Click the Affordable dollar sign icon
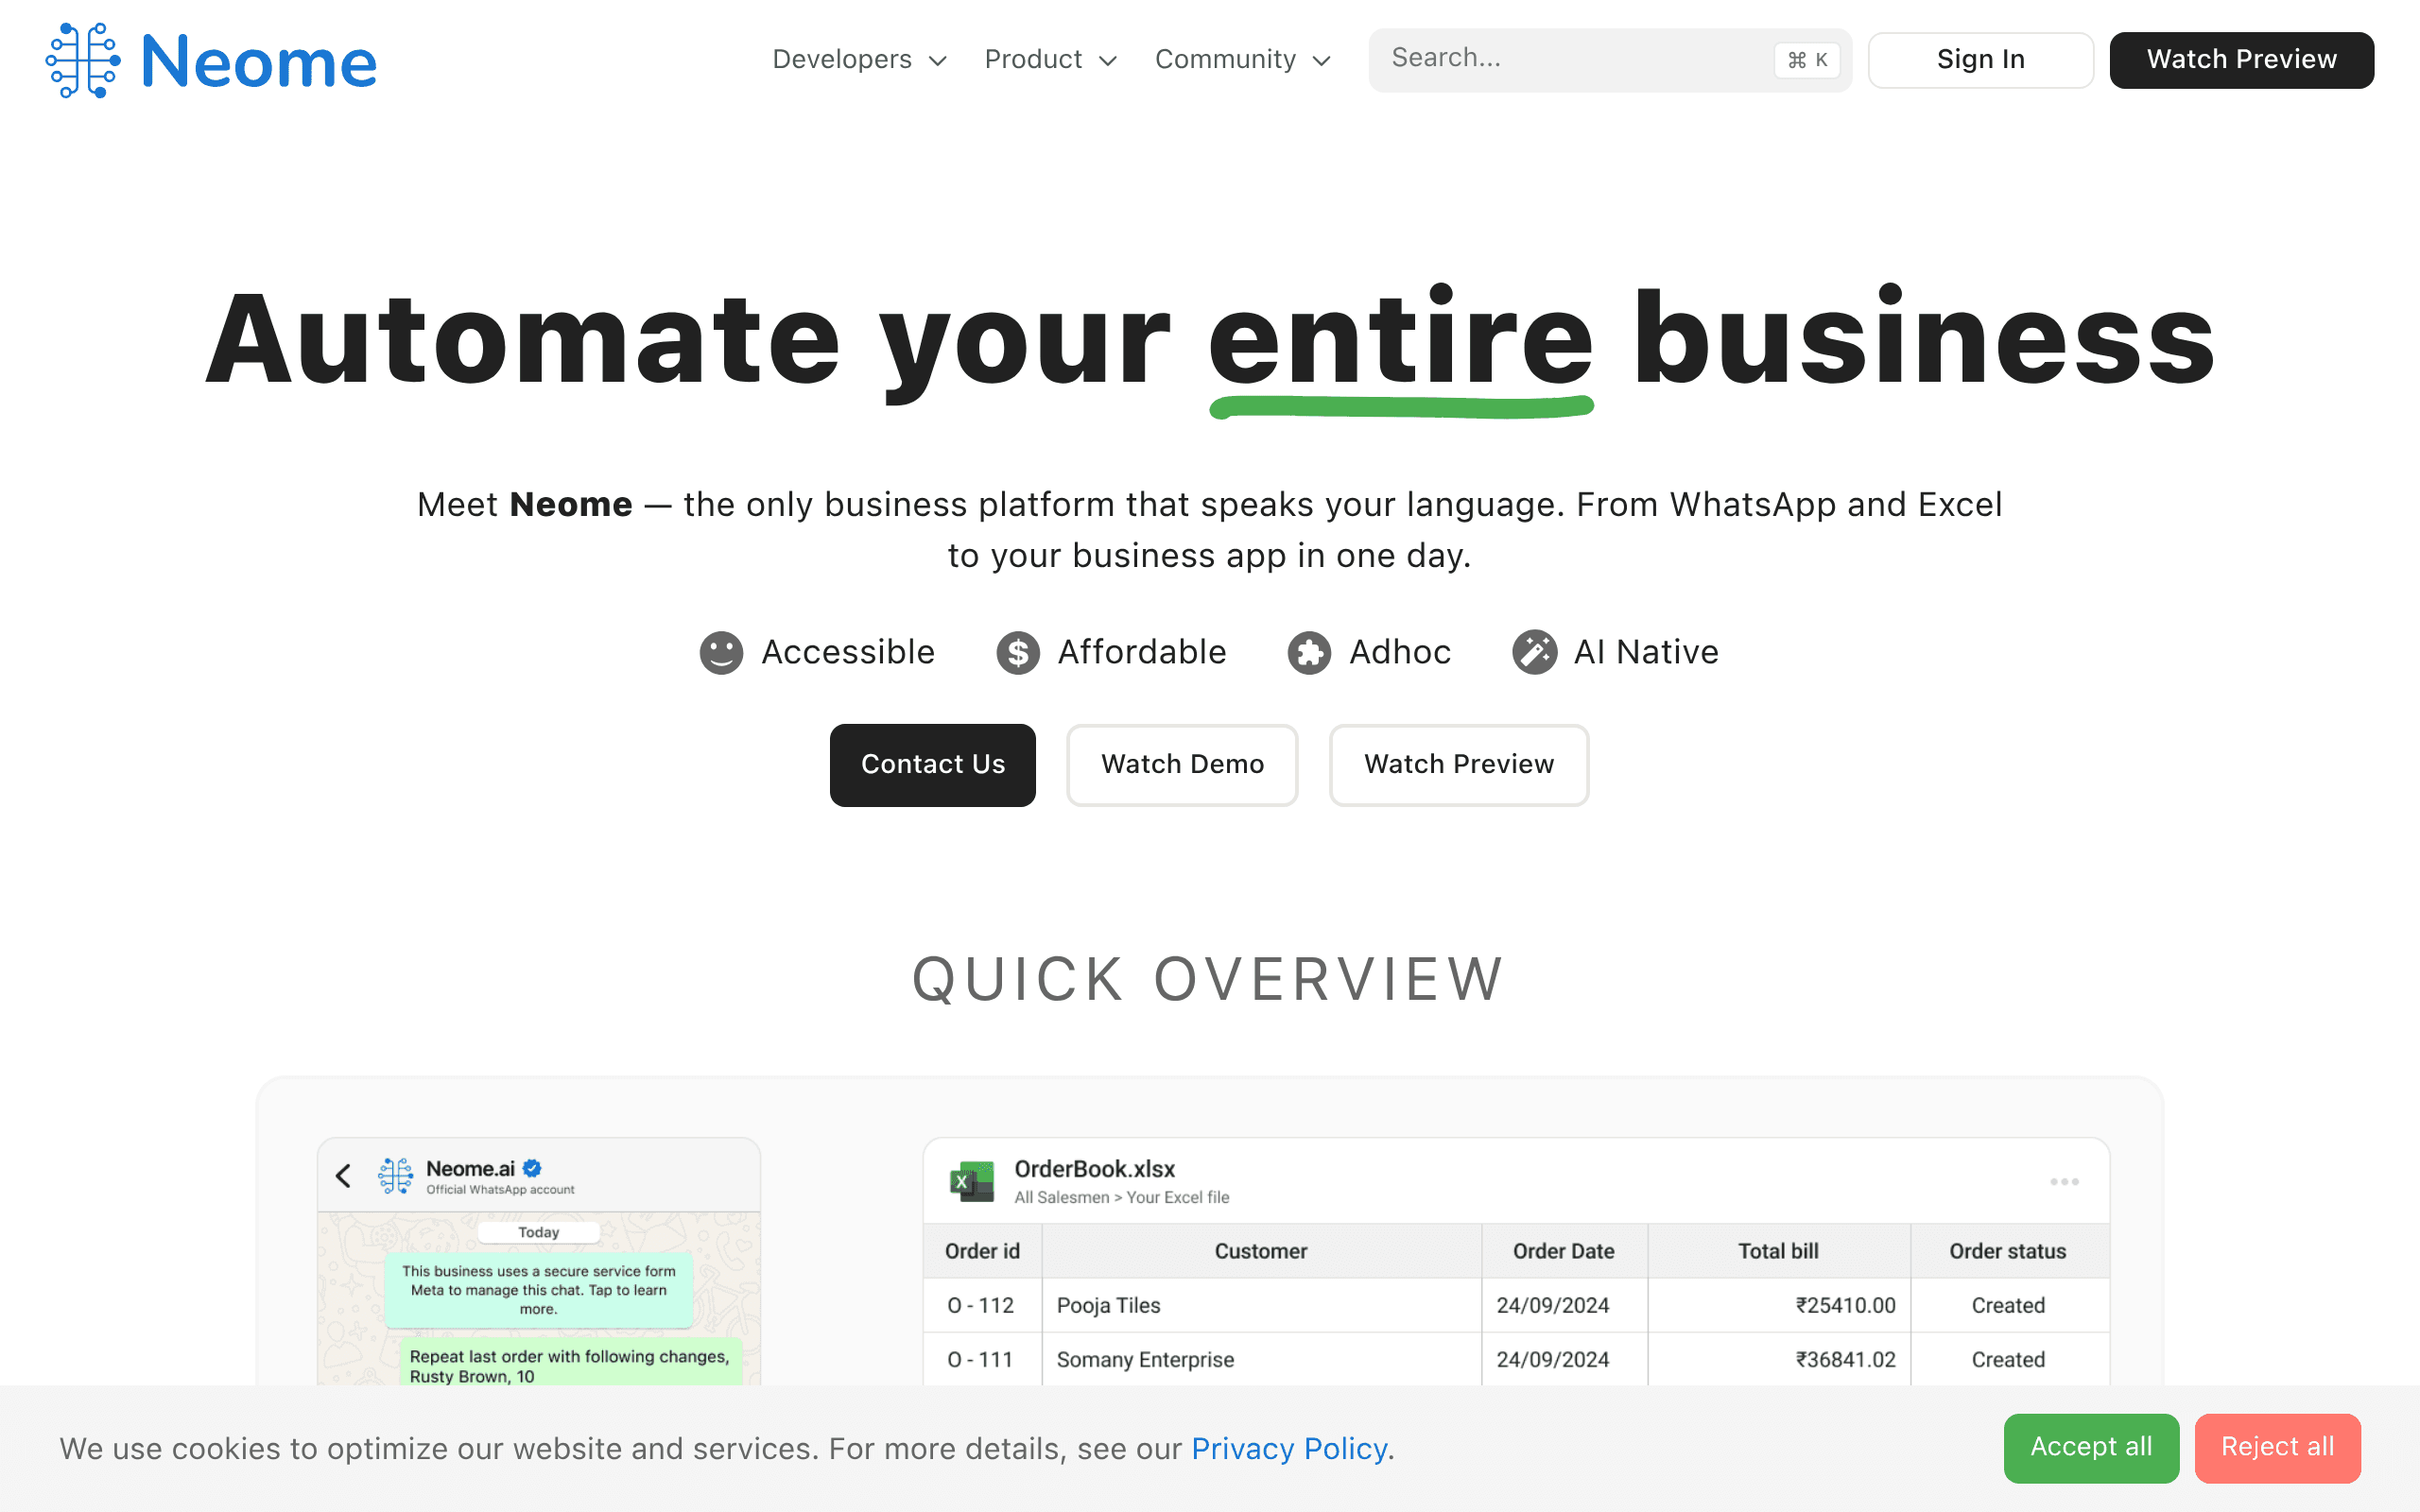Image resolution: width=2420 pixels, height=1512 pixels. coord(1018,653)
